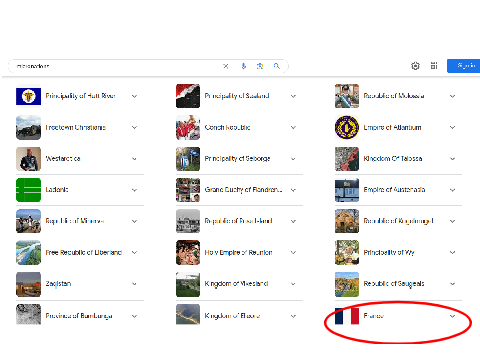
Task: Click the Province of Bumbunga label
Action: 79,316
